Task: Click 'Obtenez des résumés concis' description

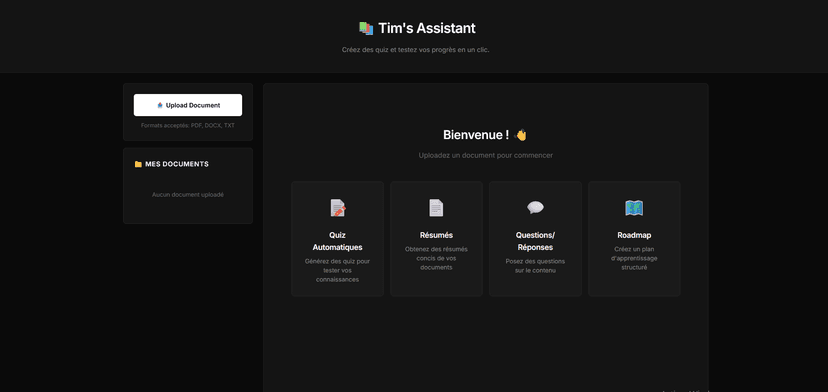Action: click(x=436, y=258)
